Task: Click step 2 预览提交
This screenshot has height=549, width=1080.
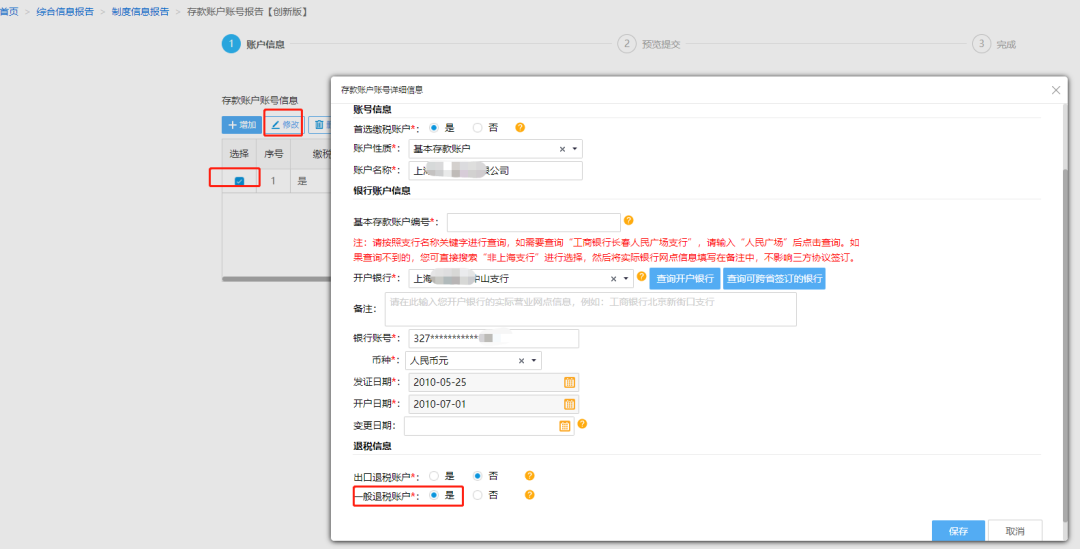Action: (x=649, y=44)
